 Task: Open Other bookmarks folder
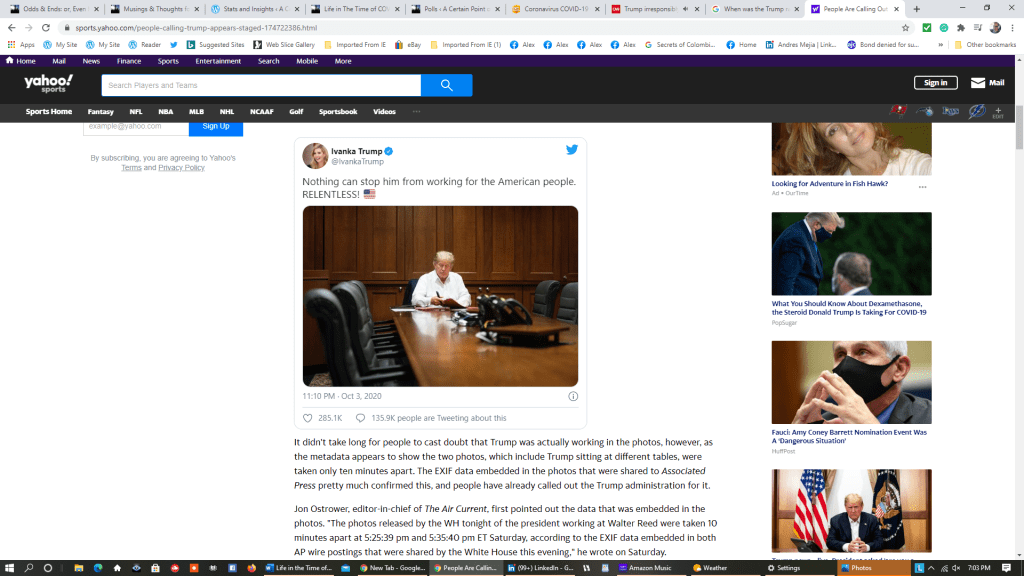point(983,45)
